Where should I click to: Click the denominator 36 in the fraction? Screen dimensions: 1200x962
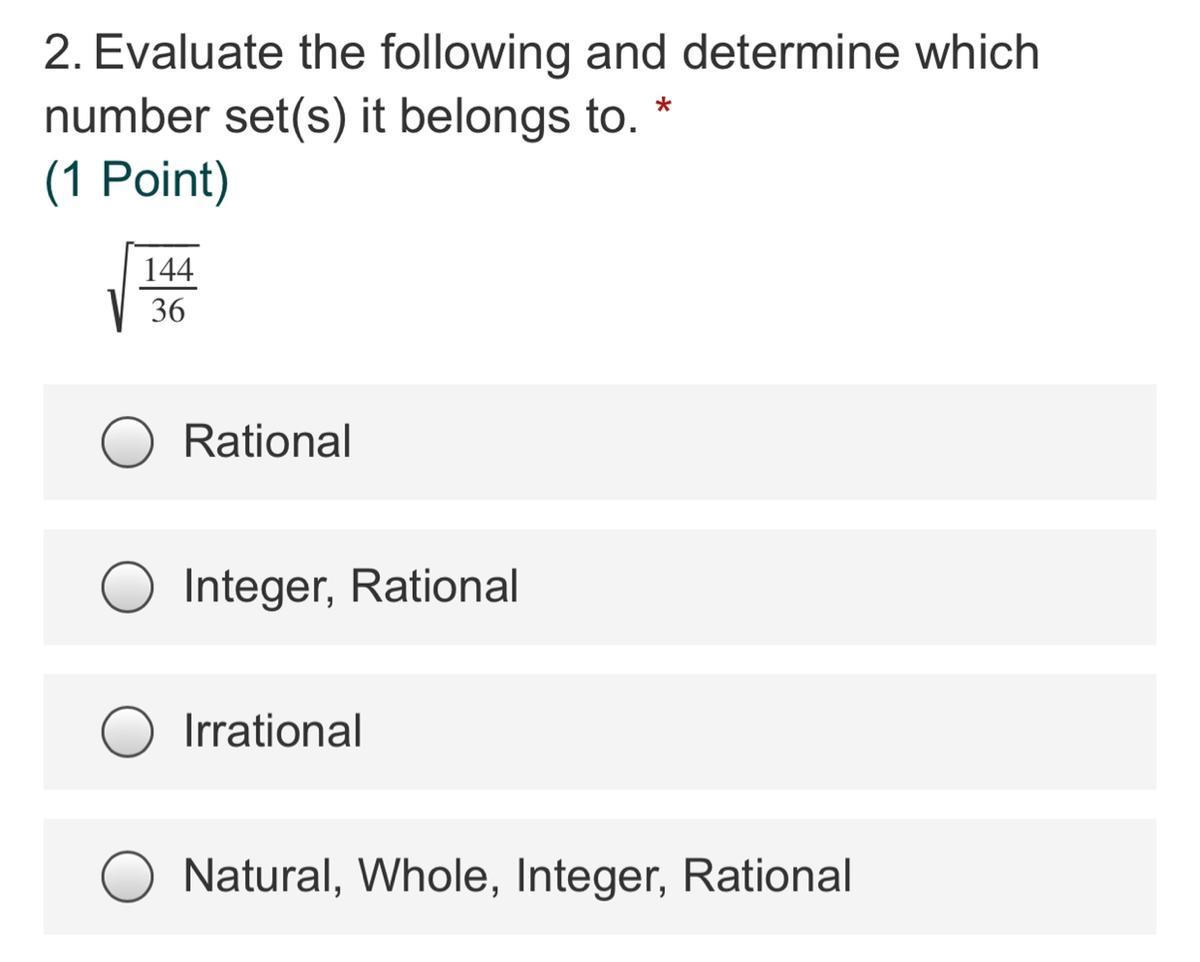point(168,312)
